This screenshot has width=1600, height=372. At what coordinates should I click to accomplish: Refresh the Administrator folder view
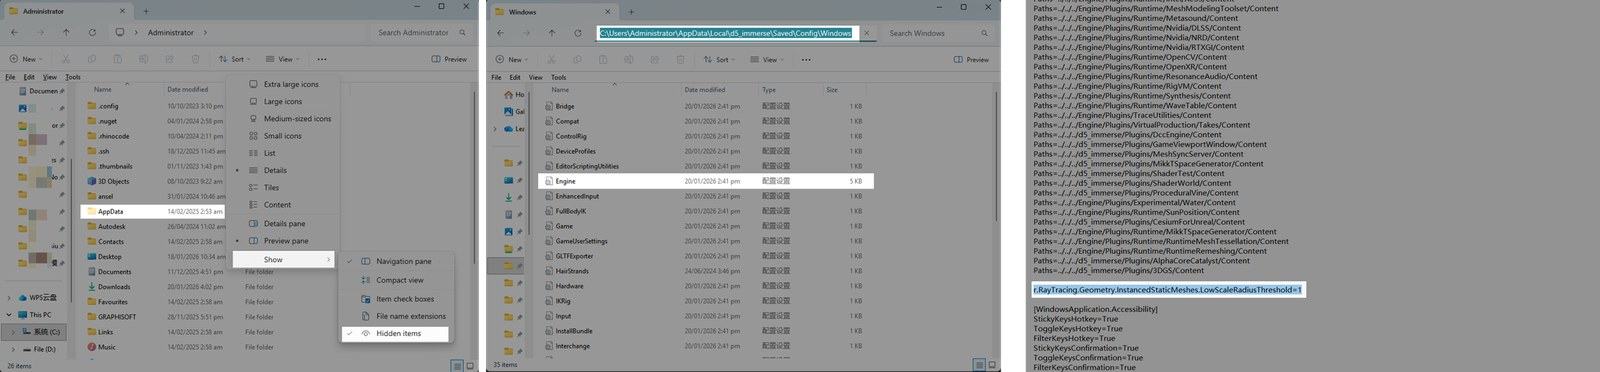pyautogui.click(x=92, y=32)
